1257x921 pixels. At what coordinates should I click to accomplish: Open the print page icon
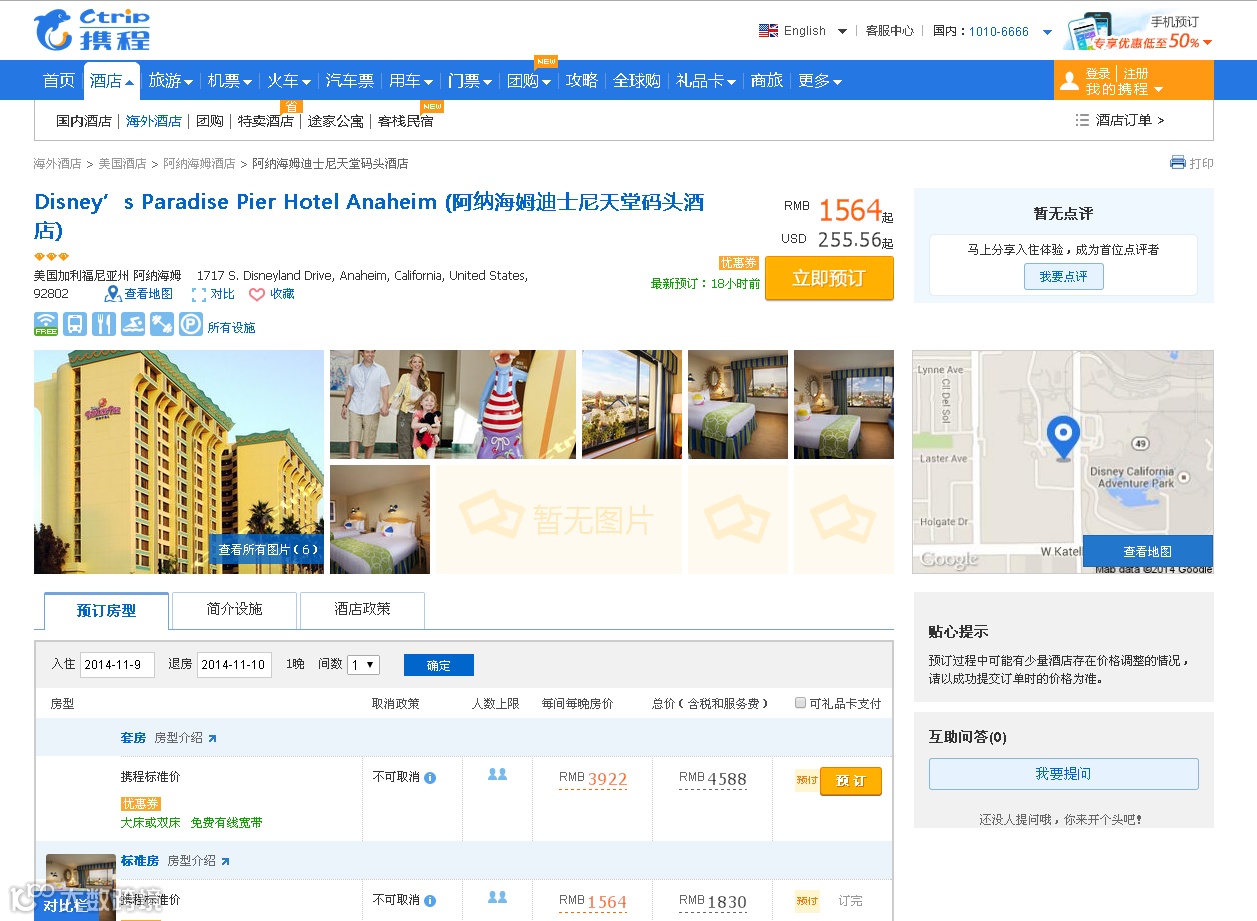[x=1178, y=163]
